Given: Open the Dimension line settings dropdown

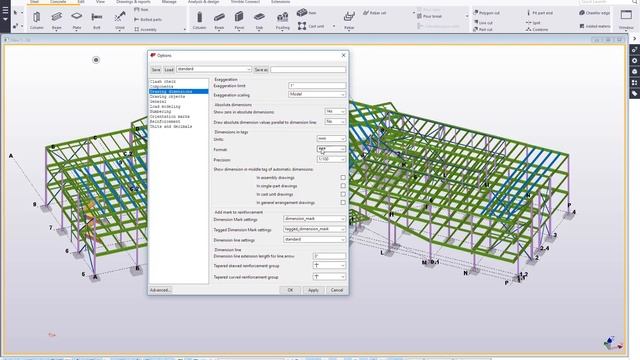Looking at the screenshot, I should pyautogui.click(x=314, y=239).
